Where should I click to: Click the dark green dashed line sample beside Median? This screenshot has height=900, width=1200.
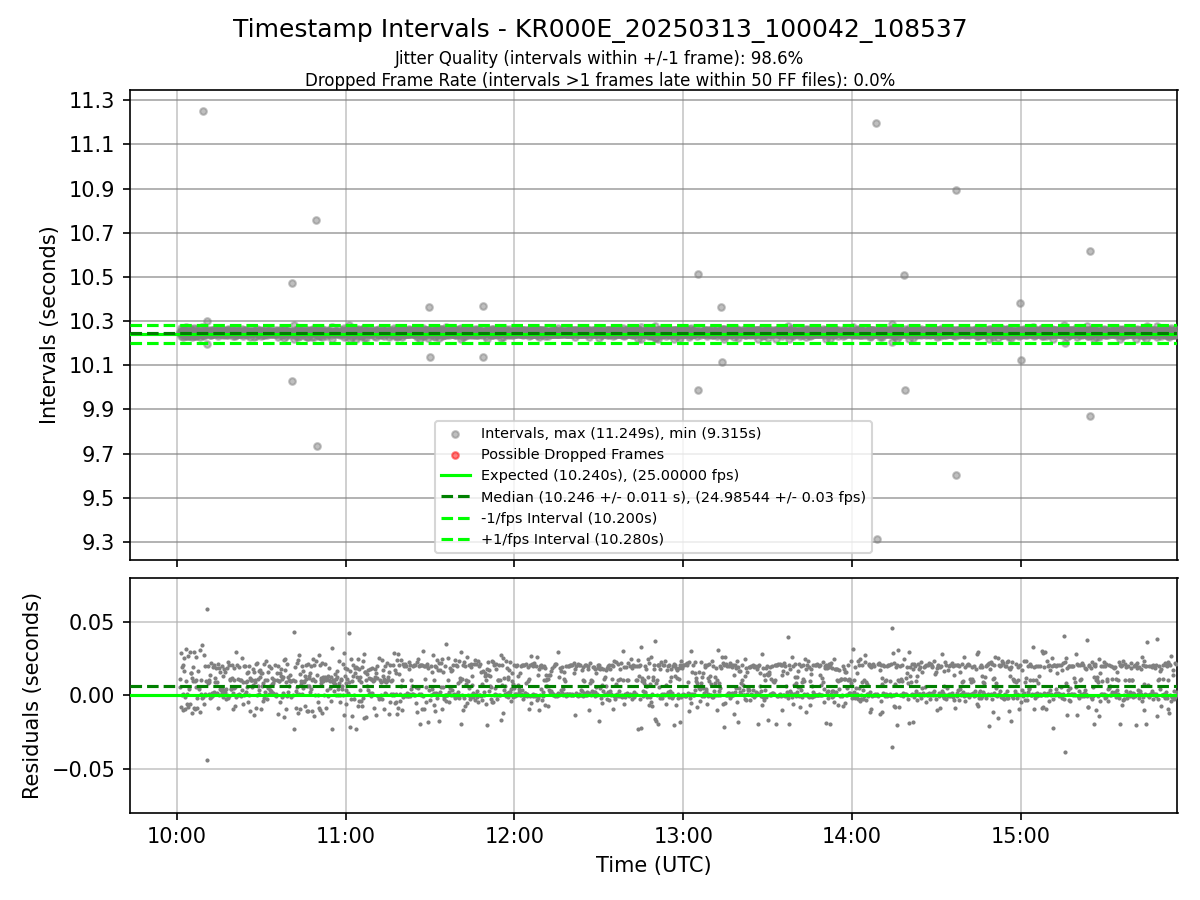[456, 497]
